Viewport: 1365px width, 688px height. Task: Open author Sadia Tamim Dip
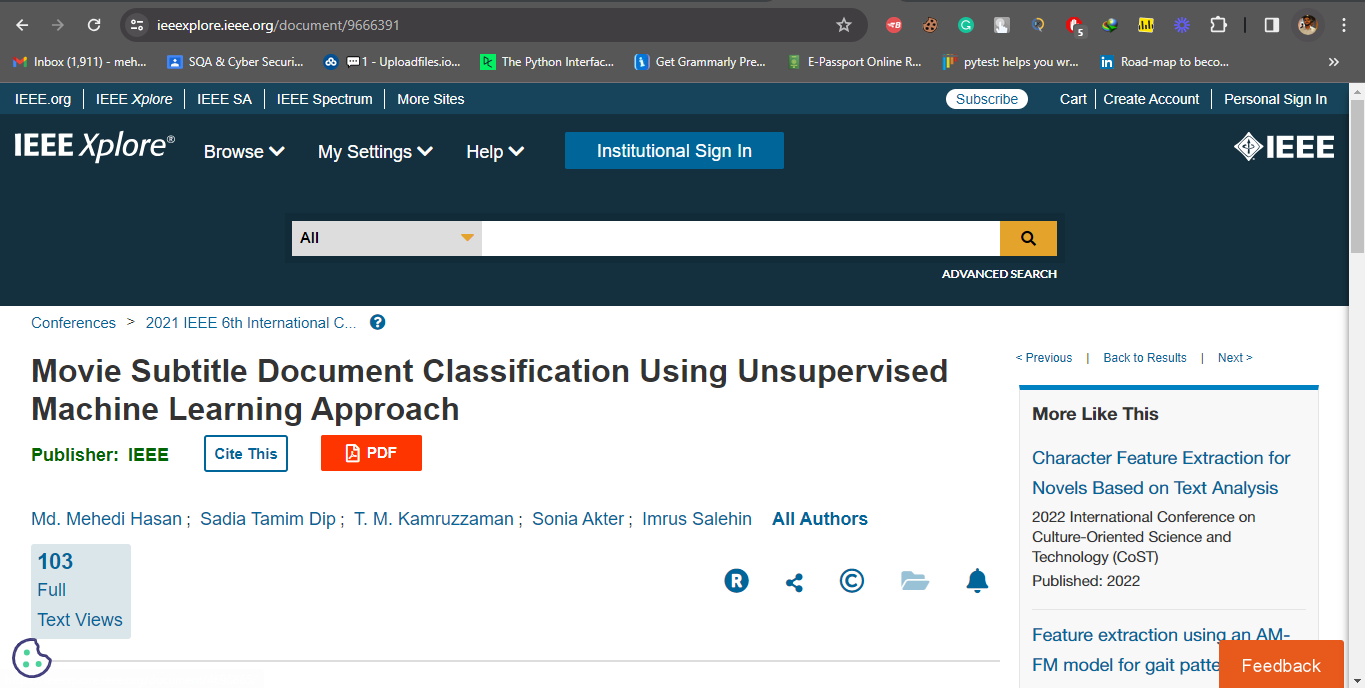tap(268, 519)
